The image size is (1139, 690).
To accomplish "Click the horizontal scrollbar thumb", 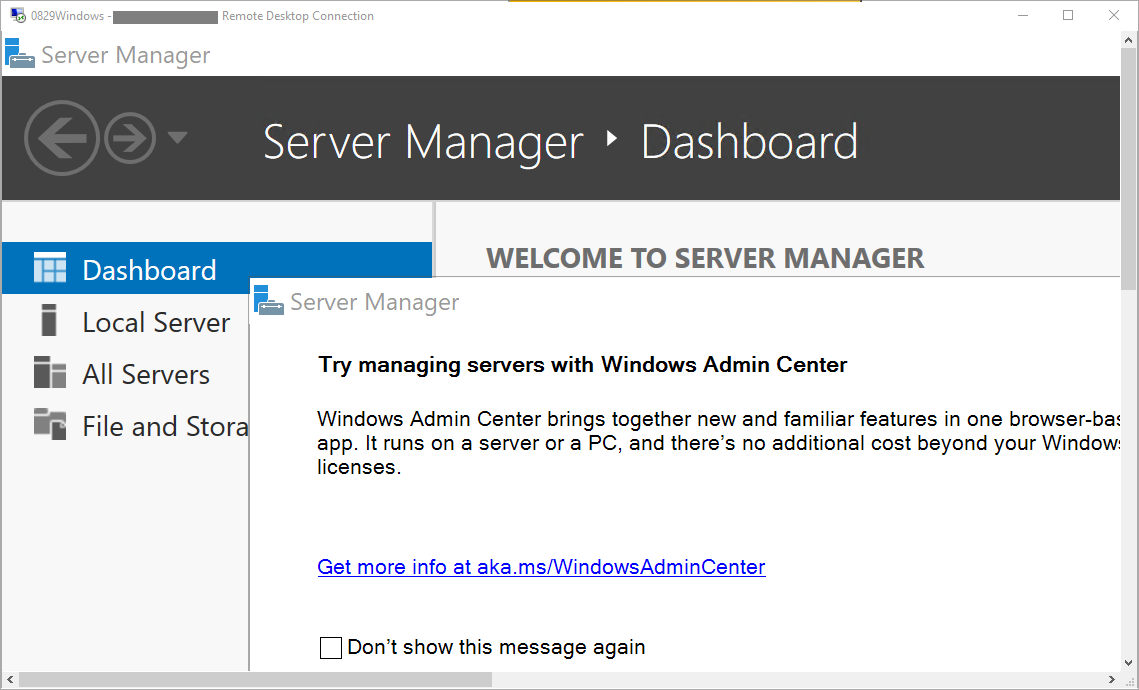I will 256,680.
